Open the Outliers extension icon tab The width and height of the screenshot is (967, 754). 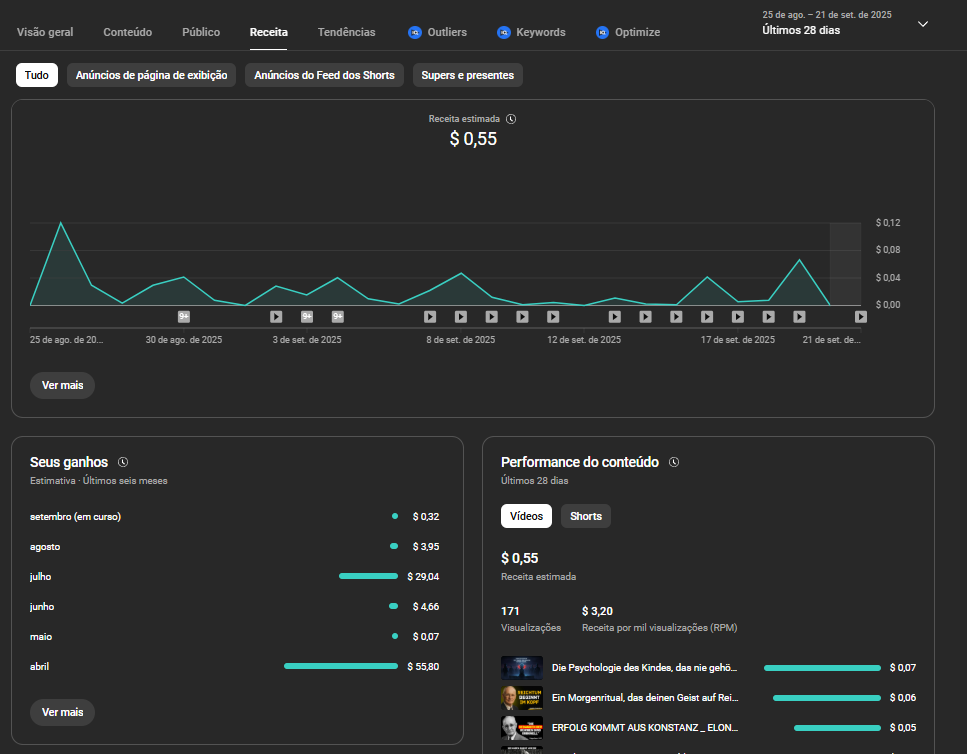click(415, 33)
